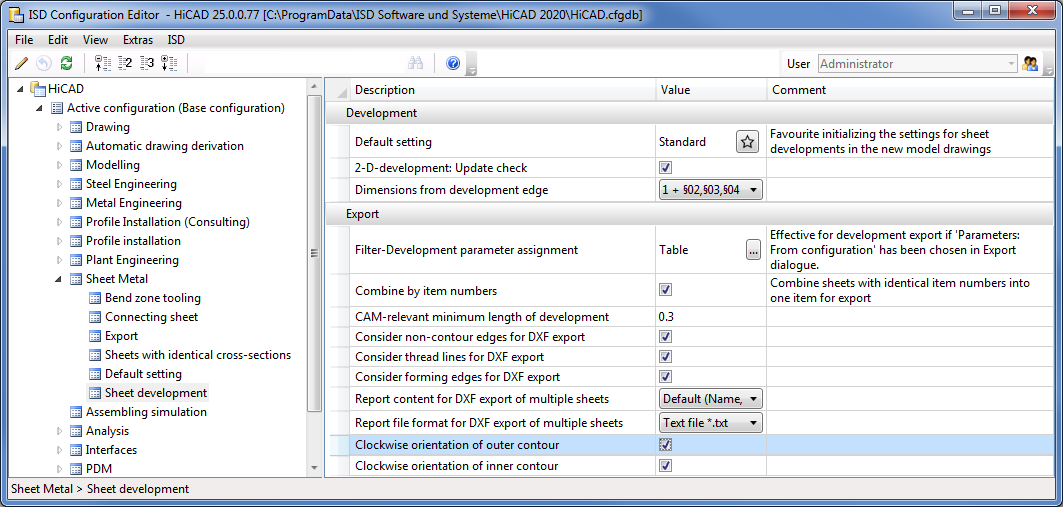Viewport: 1063px width, 507px height.
Task: Click the Plant Engineering table icon
Action: click(x=76, y=260)
